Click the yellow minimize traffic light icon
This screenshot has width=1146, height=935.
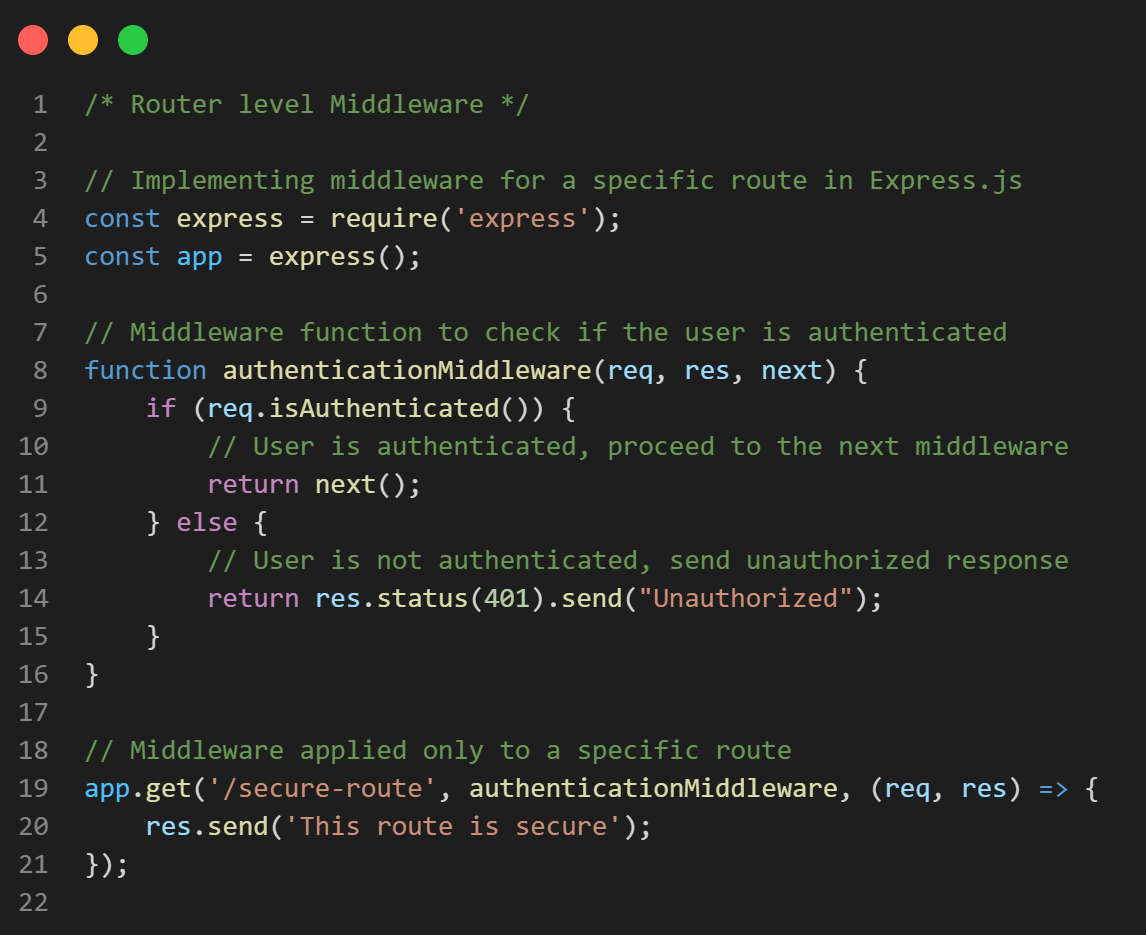coord(83,39)
